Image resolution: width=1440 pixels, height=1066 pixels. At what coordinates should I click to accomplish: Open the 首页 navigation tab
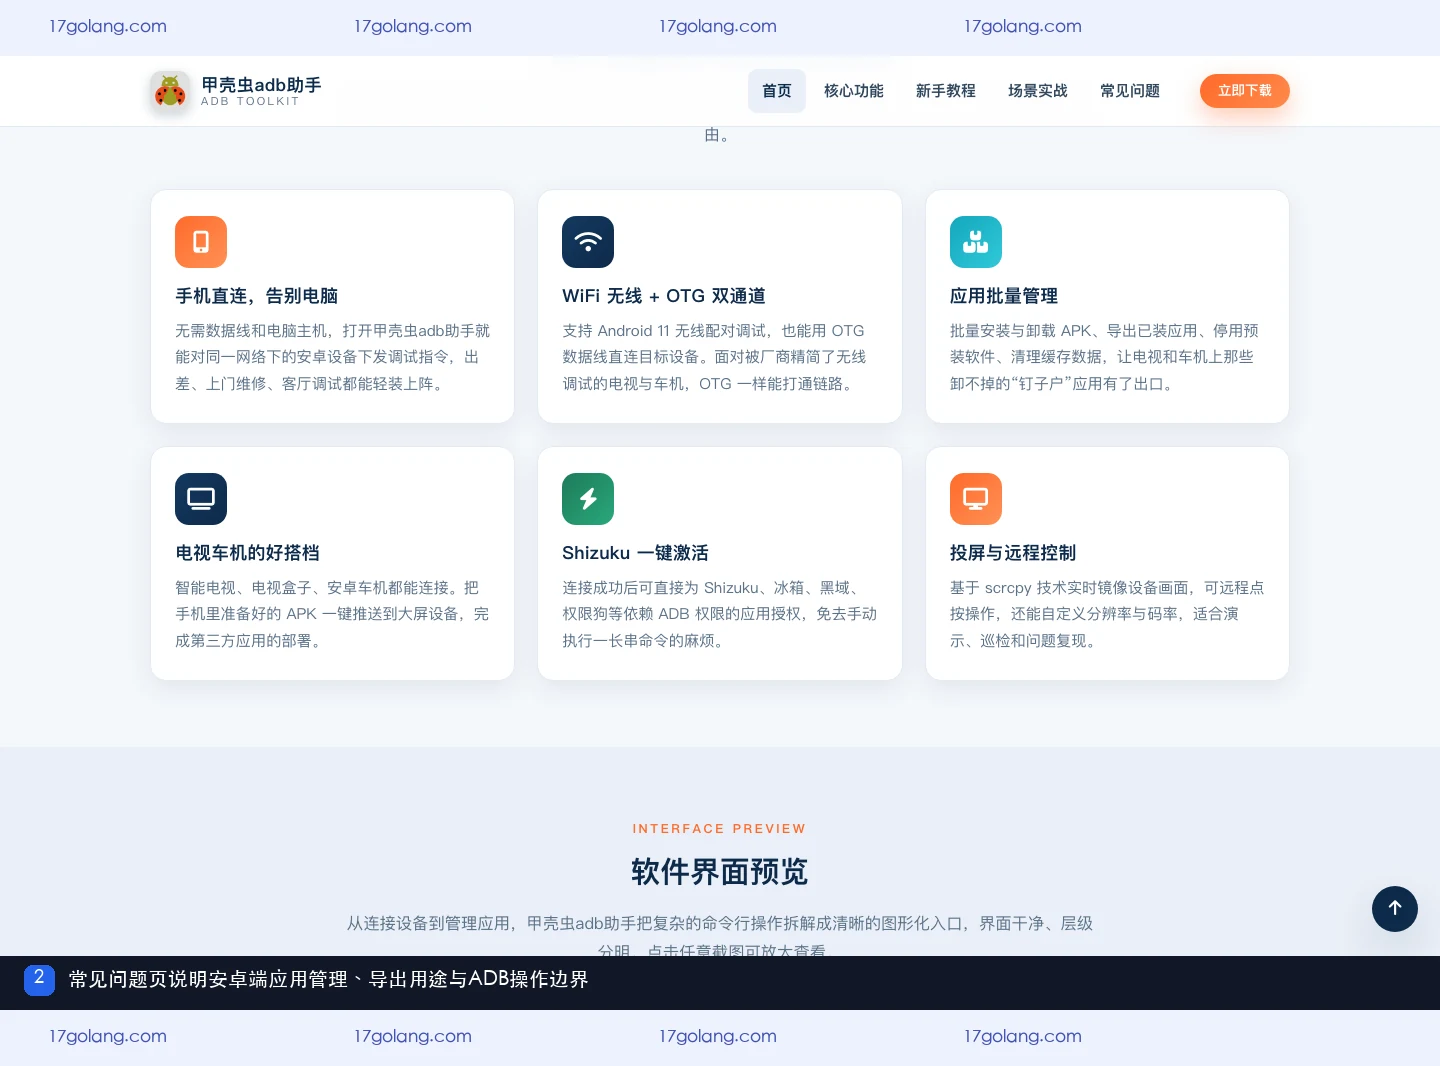point(777,91)
